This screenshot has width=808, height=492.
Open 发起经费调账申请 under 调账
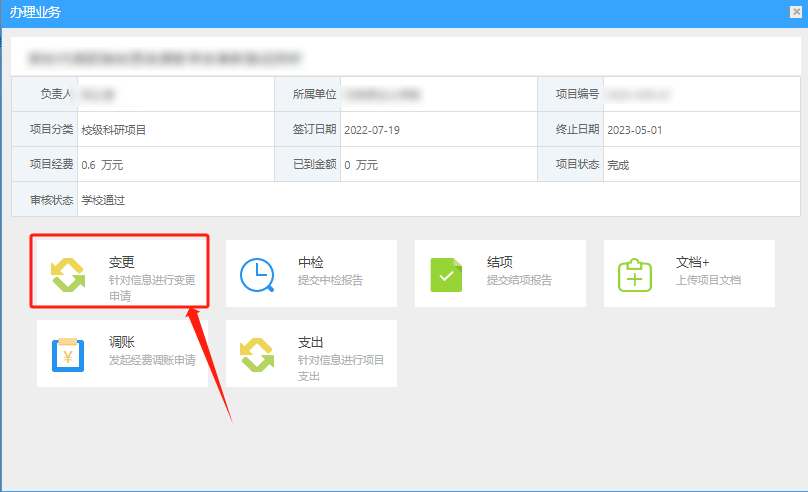pyautogui.click(x=152, y=360)
